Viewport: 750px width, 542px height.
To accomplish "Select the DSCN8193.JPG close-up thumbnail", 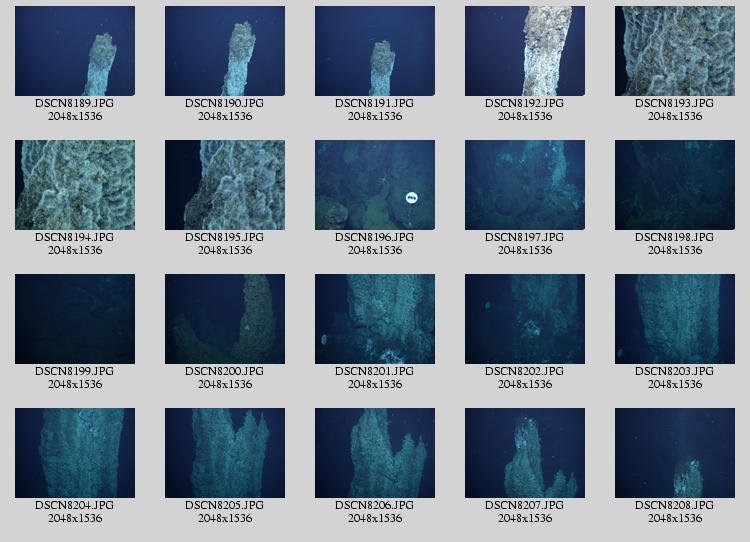I will [x=675, y=51].
